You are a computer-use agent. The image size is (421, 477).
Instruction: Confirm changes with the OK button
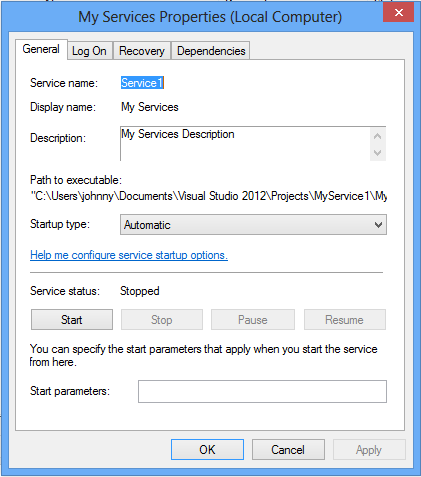point(207,450)
